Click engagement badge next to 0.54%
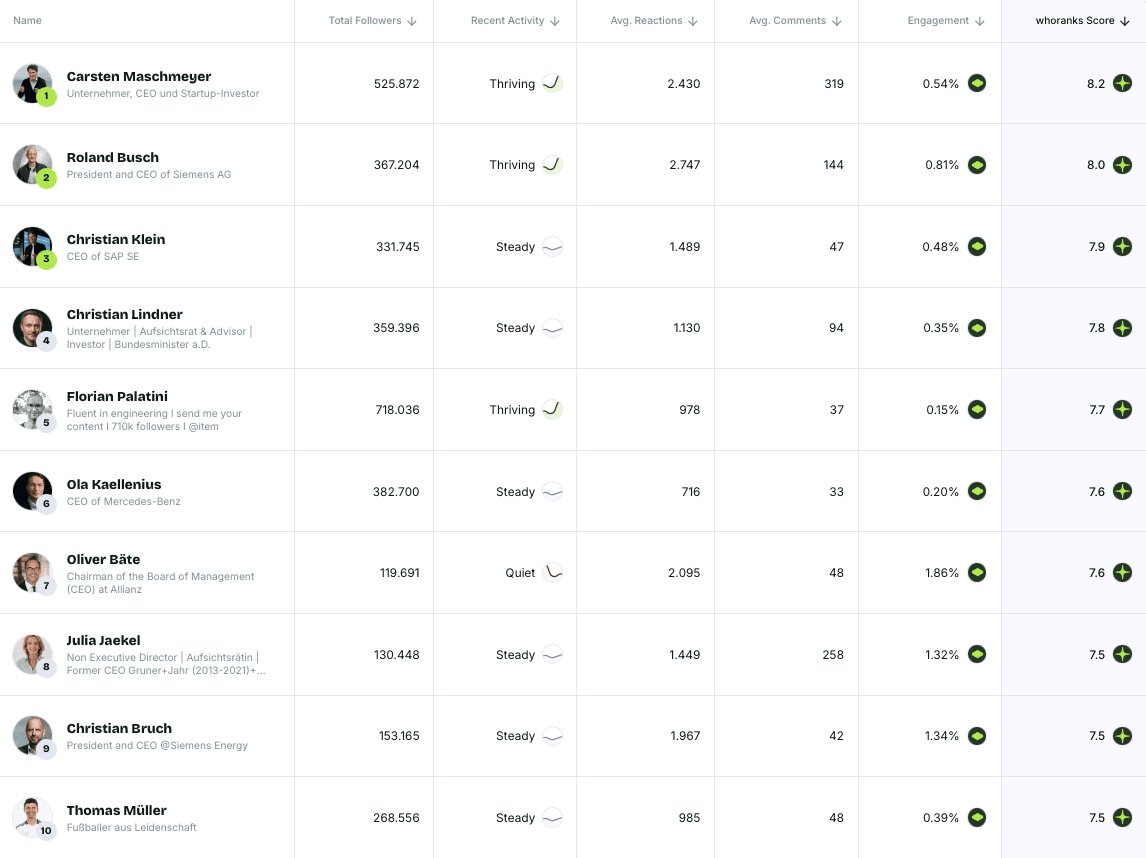Screen dimensions: 1146x858 pos(977,83)
